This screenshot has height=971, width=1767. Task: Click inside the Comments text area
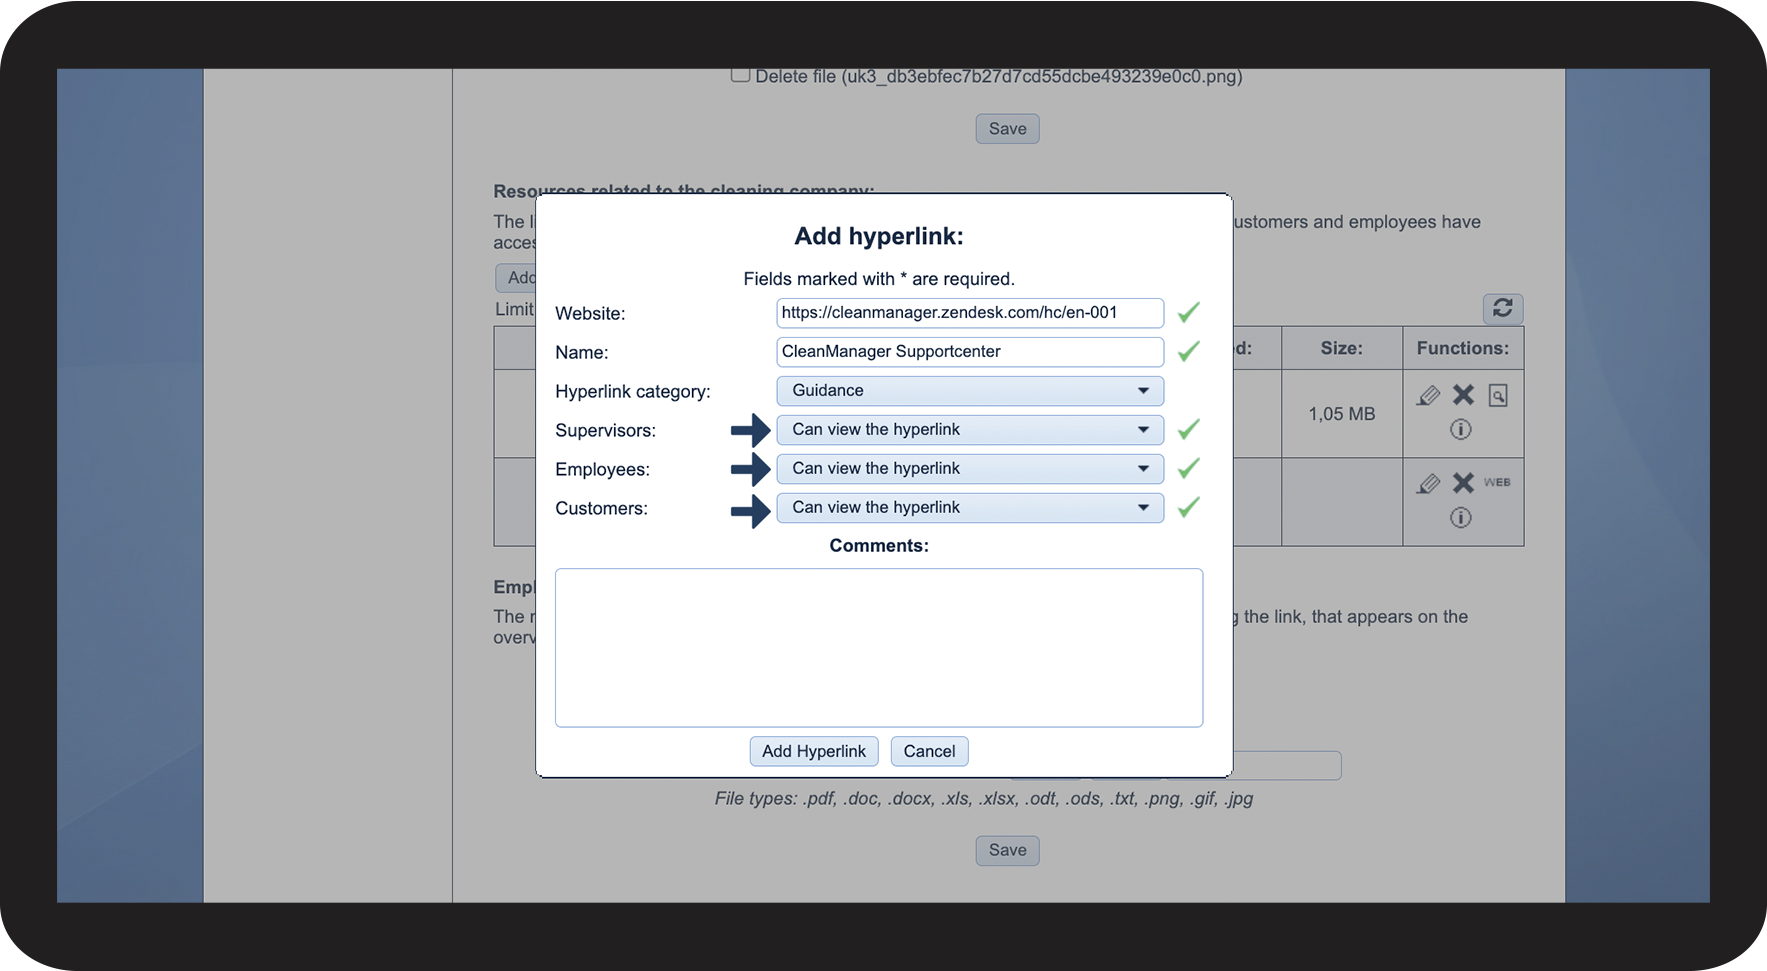pyautogui.click(x=878, y=647)
